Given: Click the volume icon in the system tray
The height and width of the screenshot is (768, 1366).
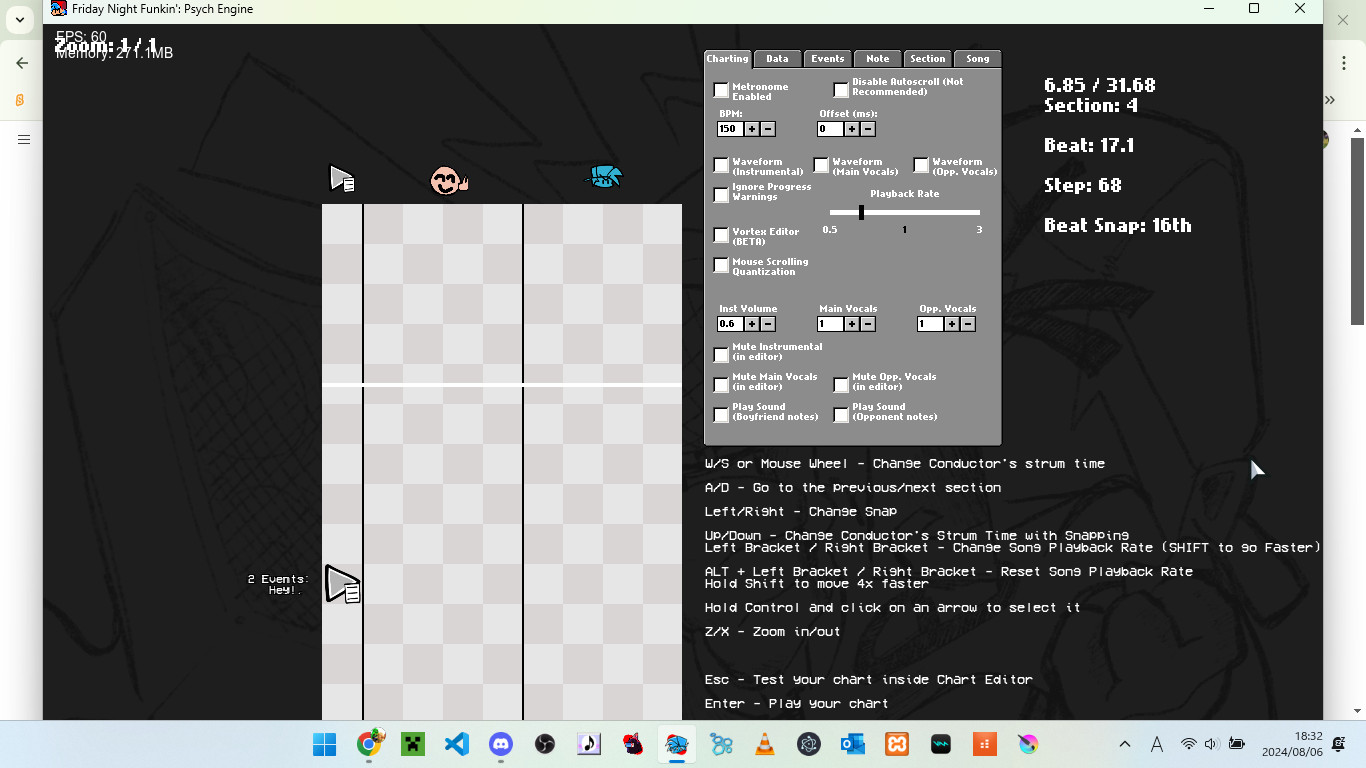Looking at the screenshot, I should click(x=1211, y=744).
